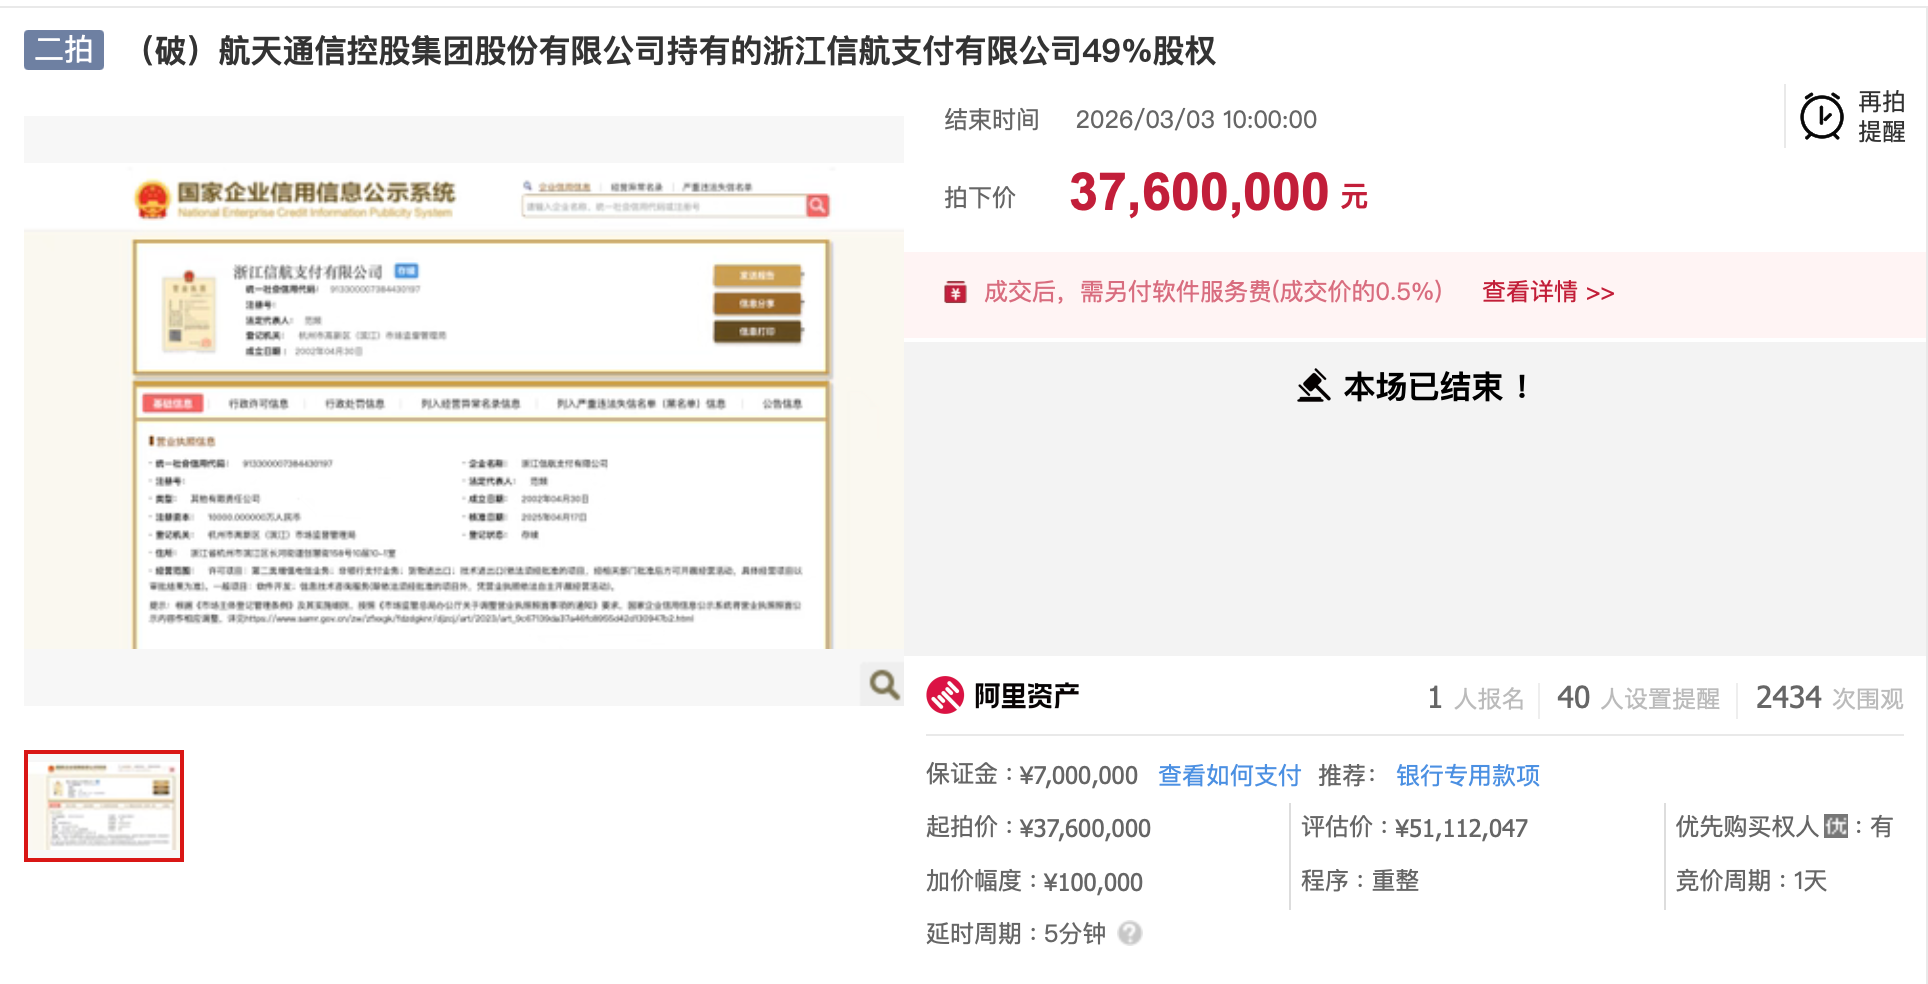Screen dimensions: 1928x984
Task: Click the red search icon in the credit system screenshot
Action: point(817,205)
